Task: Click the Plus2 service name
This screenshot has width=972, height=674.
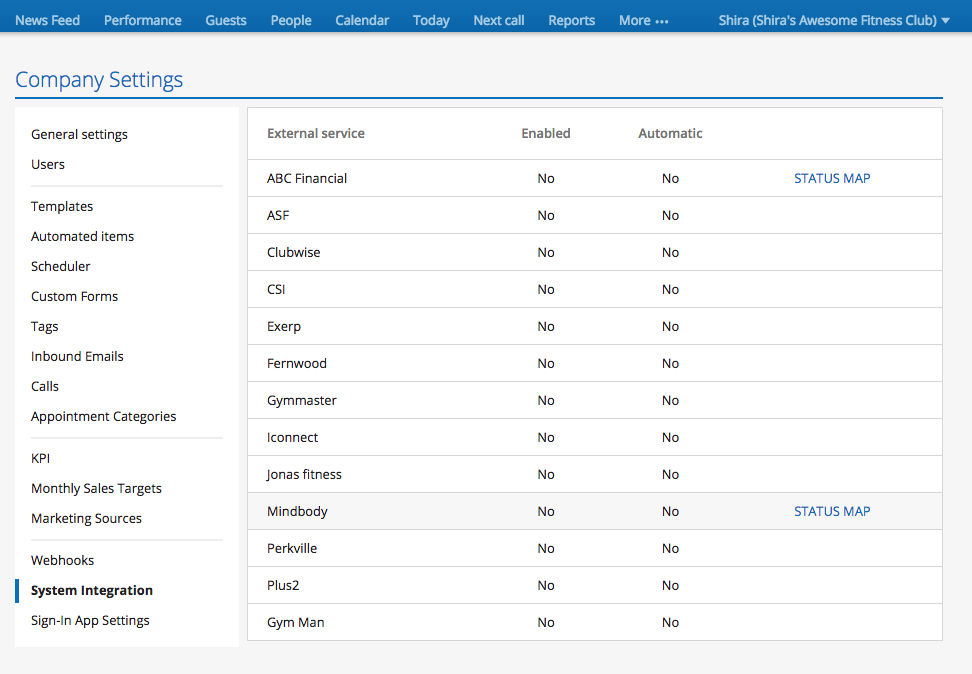Action: (283, 585)
